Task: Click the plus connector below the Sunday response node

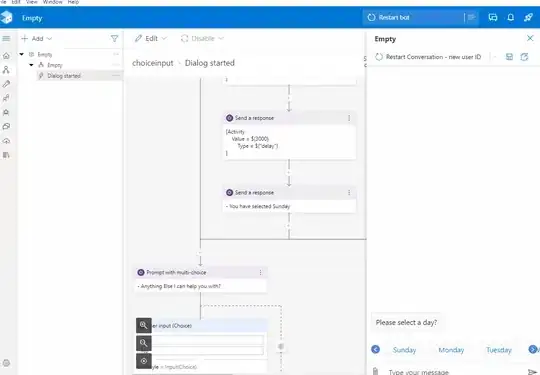Action: click(289, 226)
